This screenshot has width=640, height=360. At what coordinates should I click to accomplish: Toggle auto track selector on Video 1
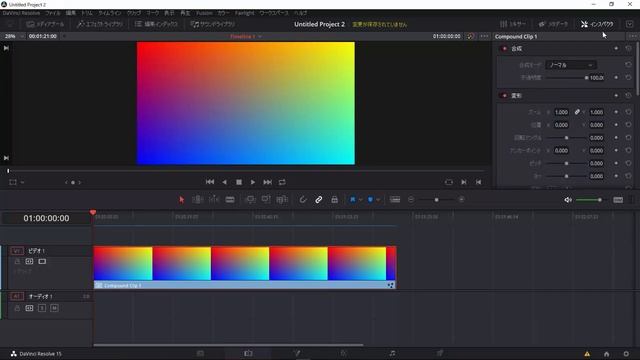(29, 261)
